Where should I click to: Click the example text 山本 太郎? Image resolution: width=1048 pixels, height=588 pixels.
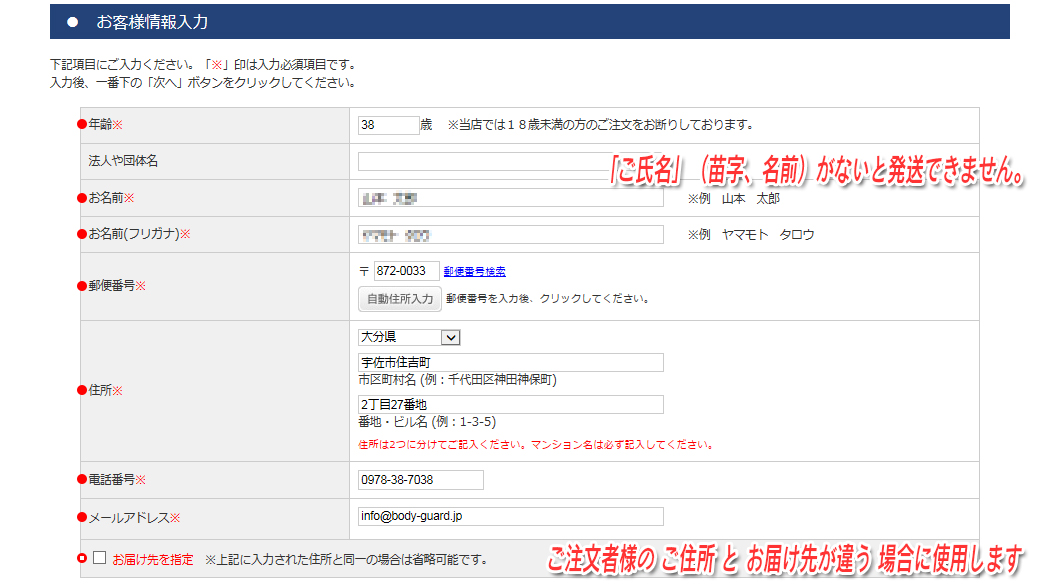click(751, 198)
